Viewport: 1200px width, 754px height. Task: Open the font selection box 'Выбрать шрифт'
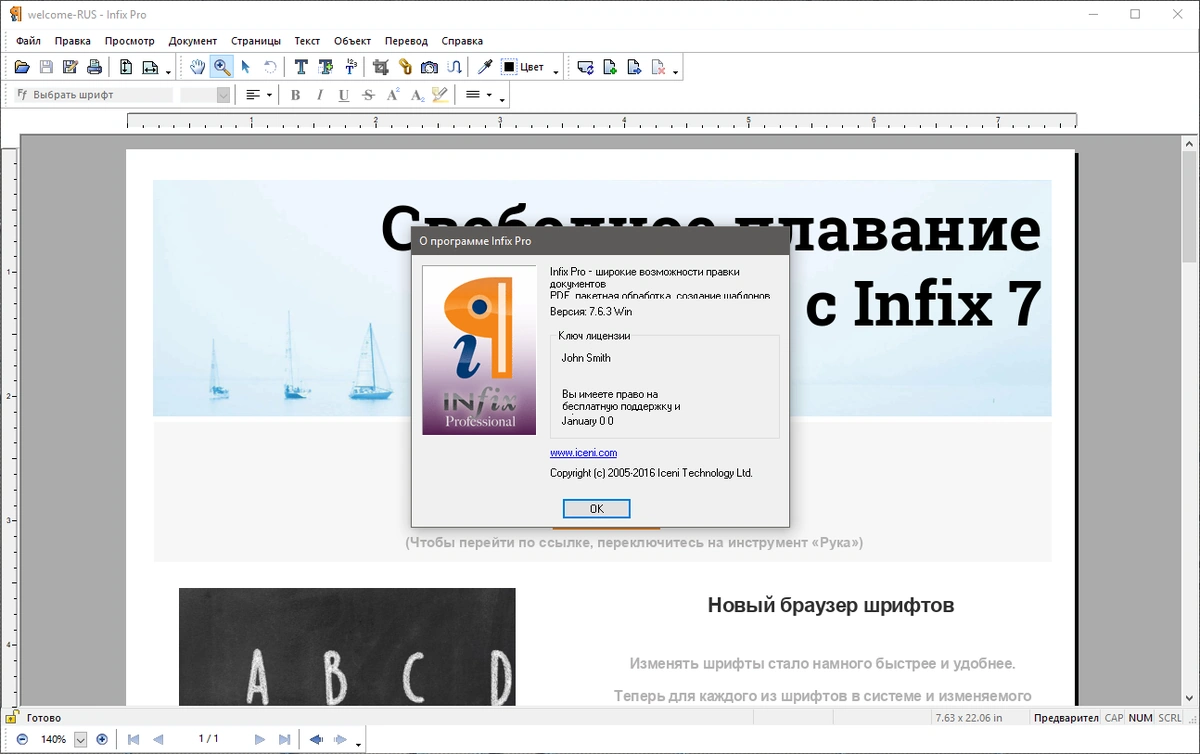[x=93, y=95]
